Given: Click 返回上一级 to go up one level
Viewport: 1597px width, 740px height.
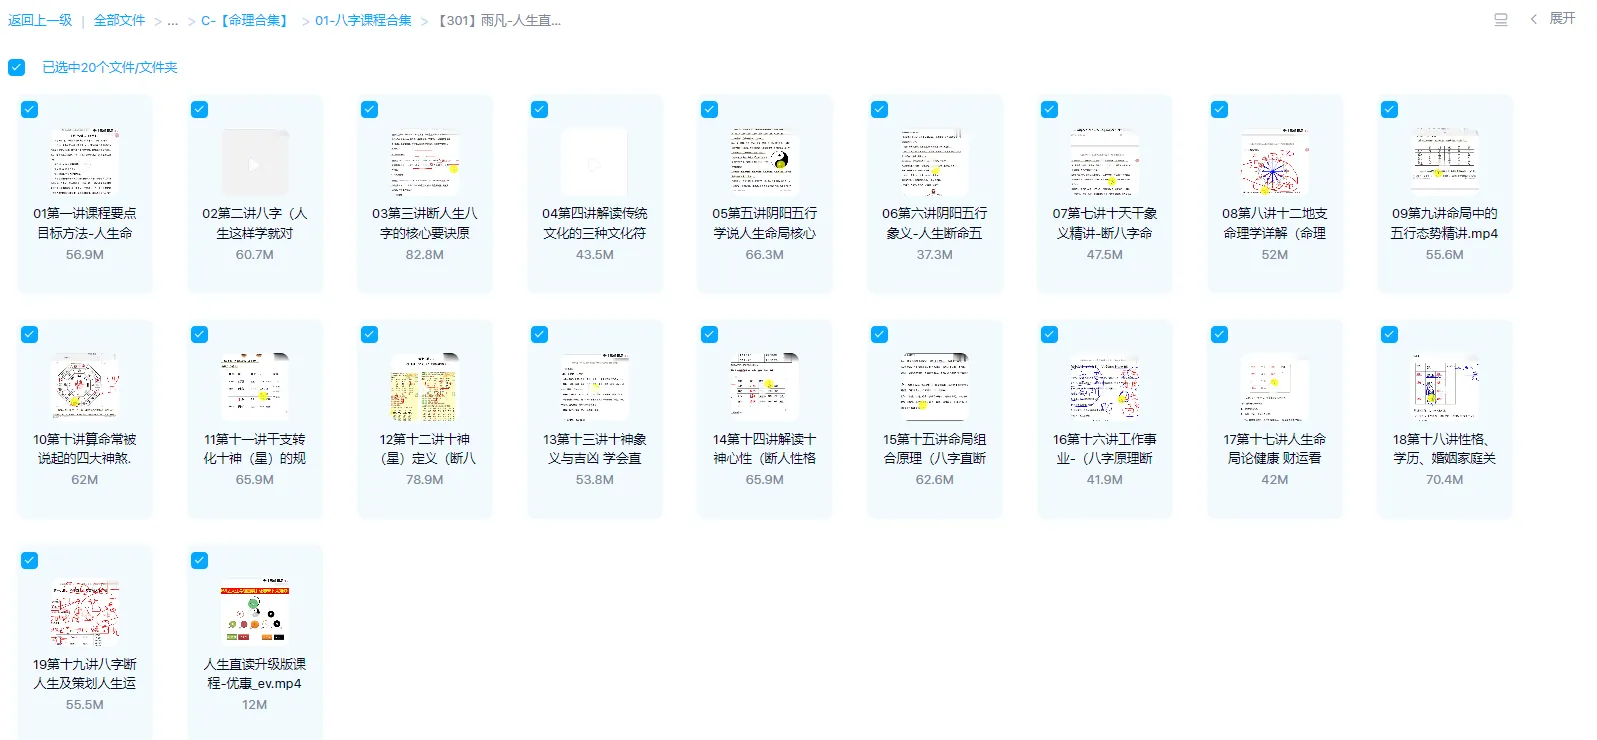Looking at the screenshot, I should tap(40, 21).
